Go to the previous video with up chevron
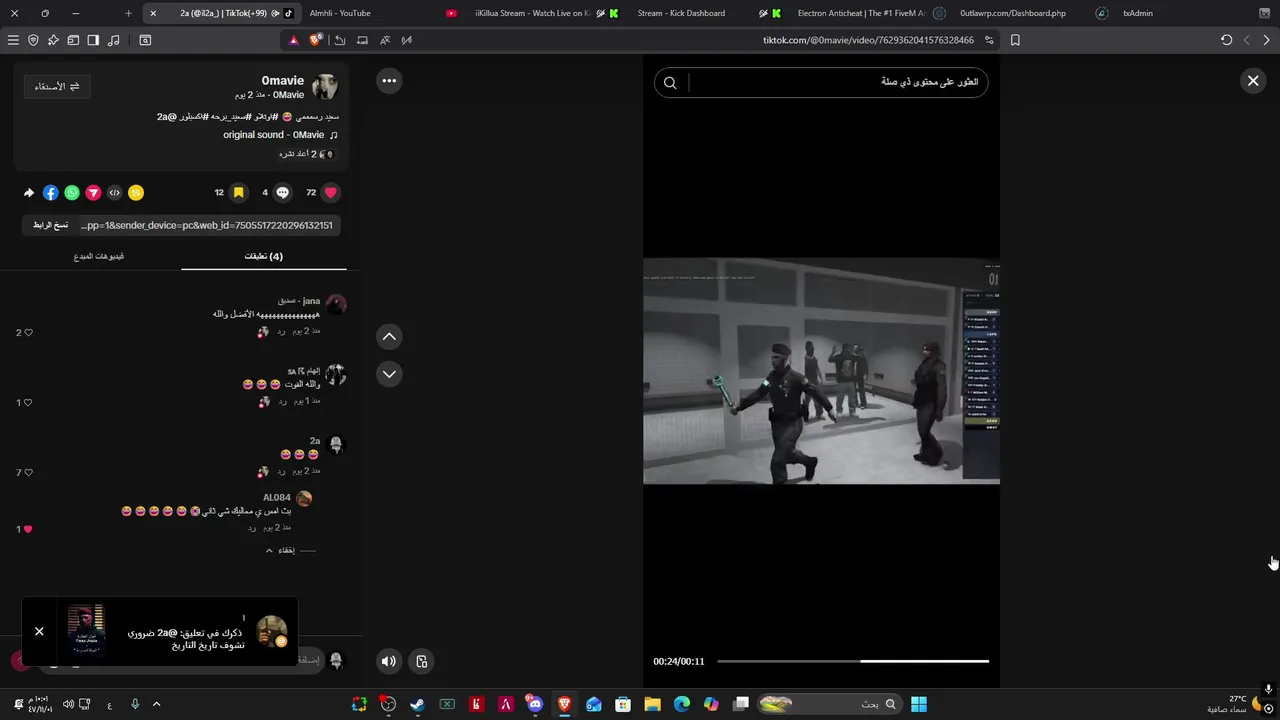 (x=389, y=336)
